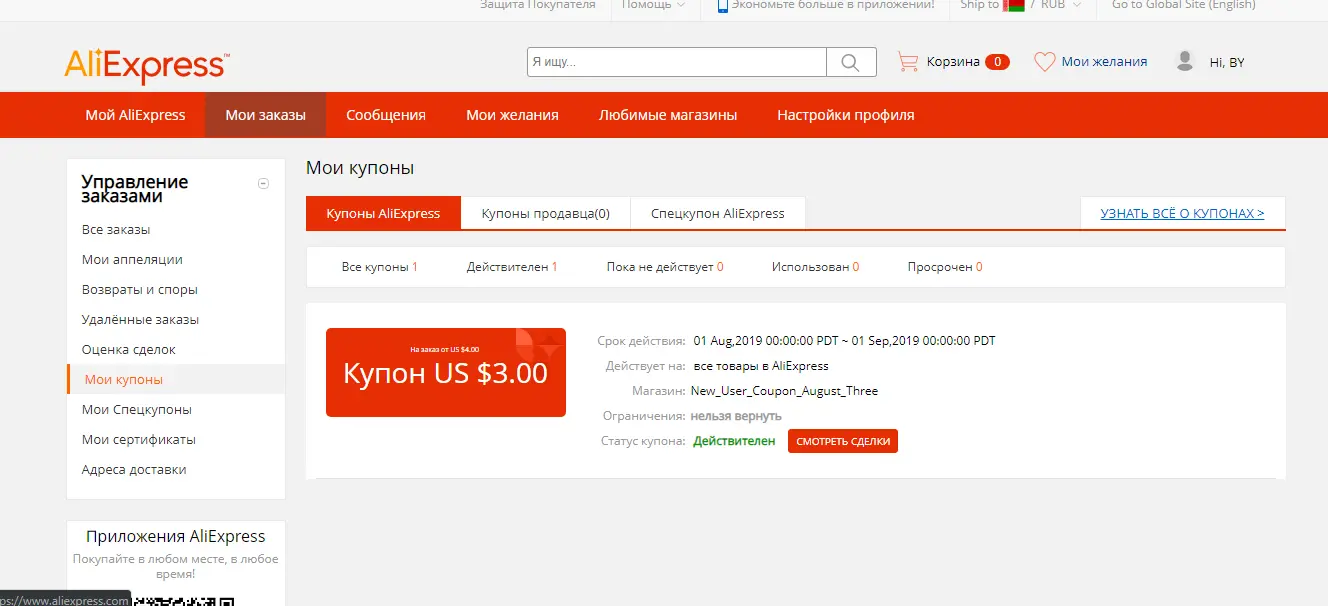Filter by Все купоны 1

click(379, 267)
